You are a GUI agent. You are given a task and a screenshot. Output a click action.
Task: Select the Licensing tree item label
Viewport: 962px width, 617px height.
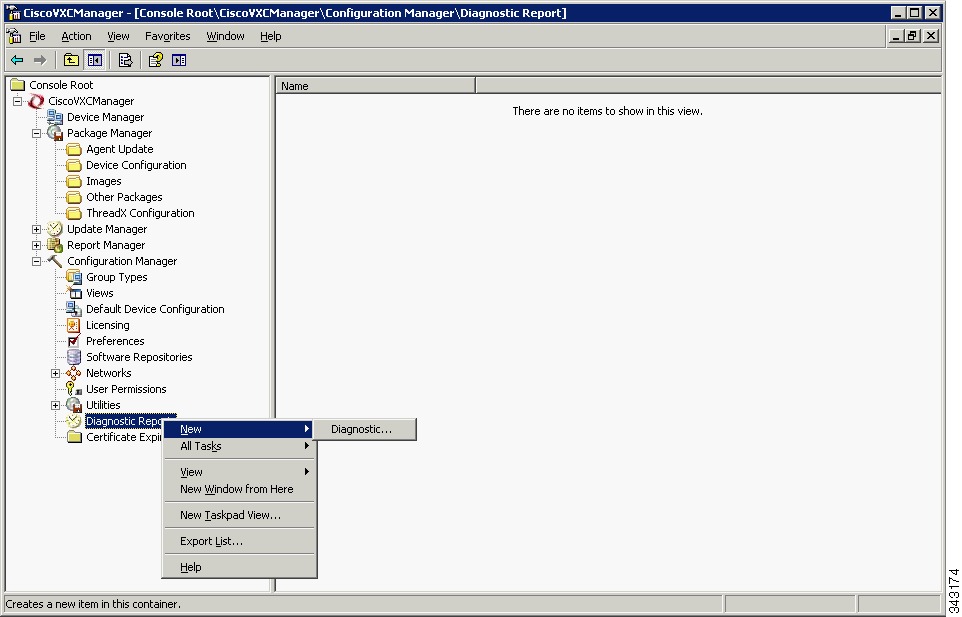108,325
